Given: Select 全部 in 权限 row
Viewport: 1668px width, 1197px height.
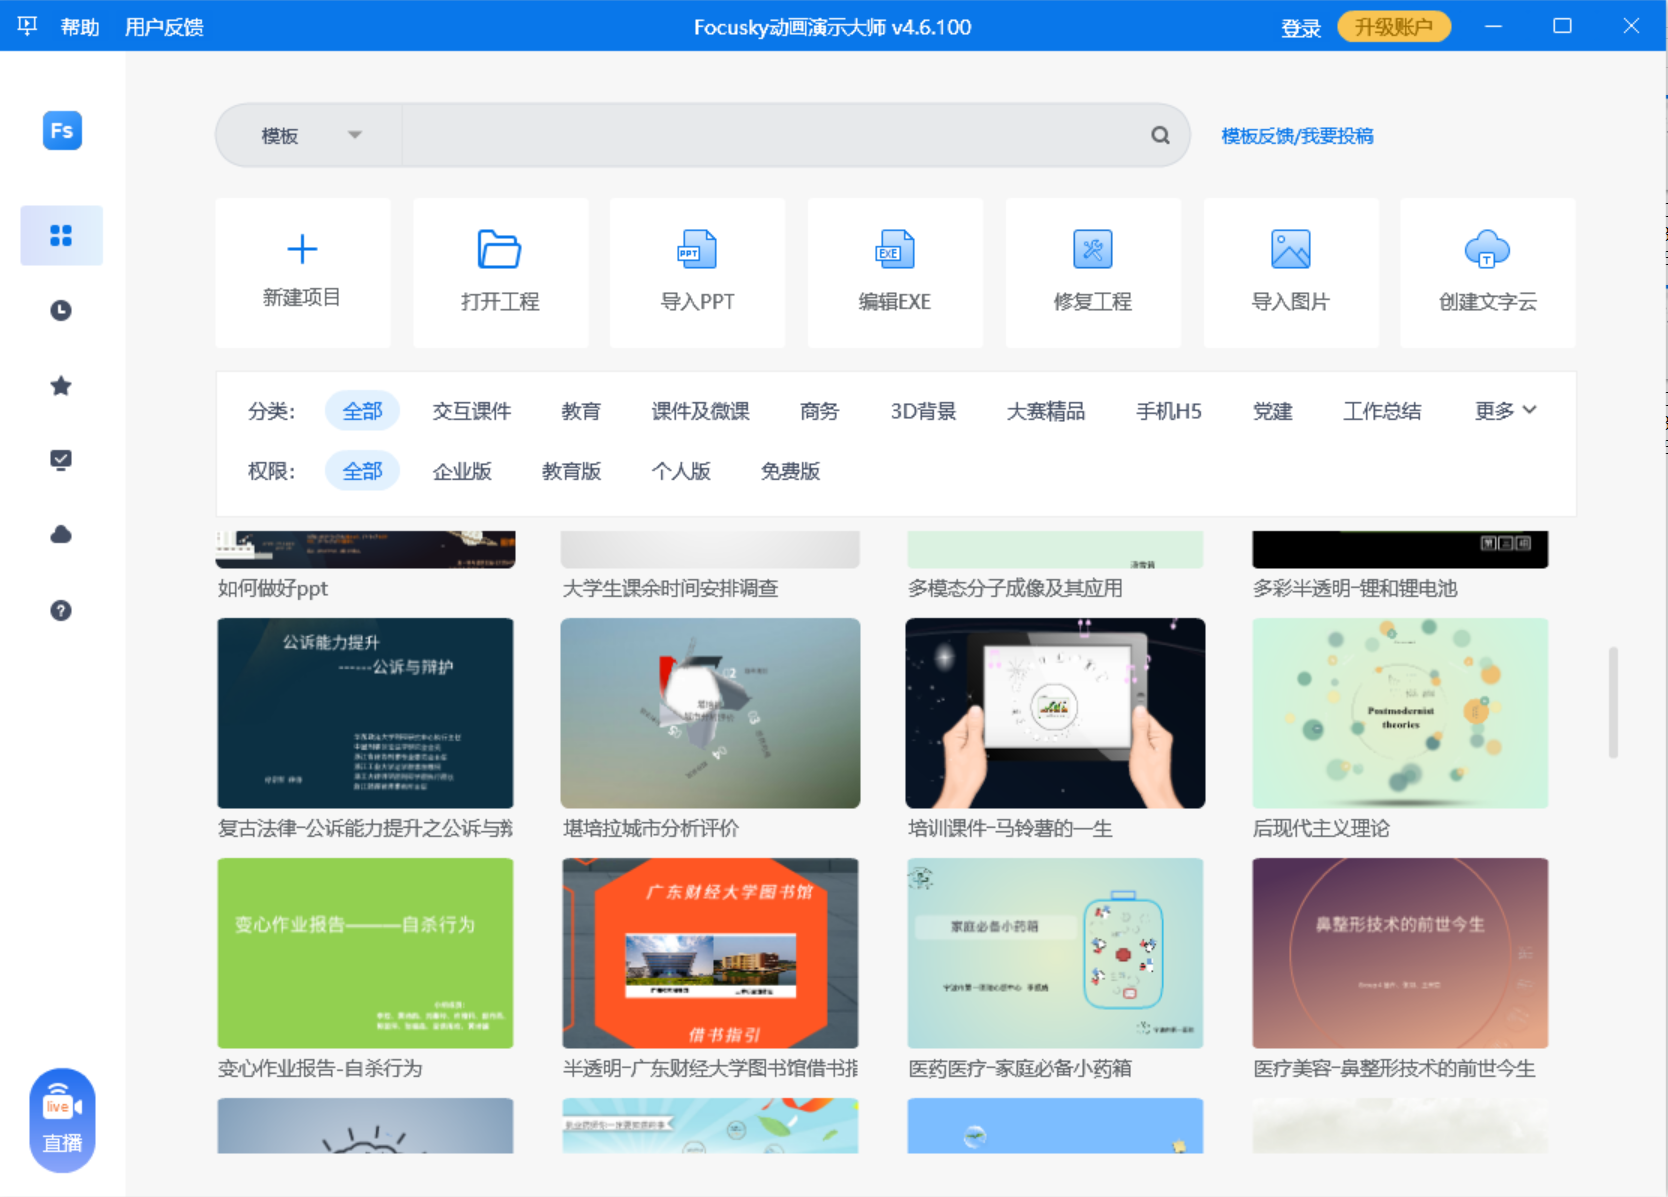Looking at the screenshot, I should click(362, 471).
